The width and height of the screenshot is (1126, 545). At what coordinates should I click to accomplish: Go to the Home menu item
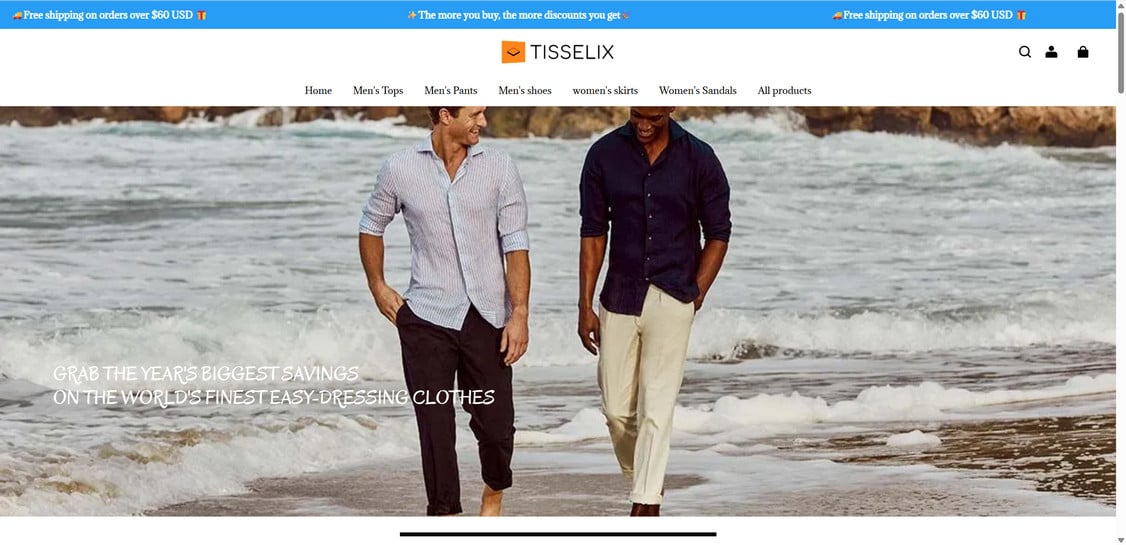coord(318,90)
